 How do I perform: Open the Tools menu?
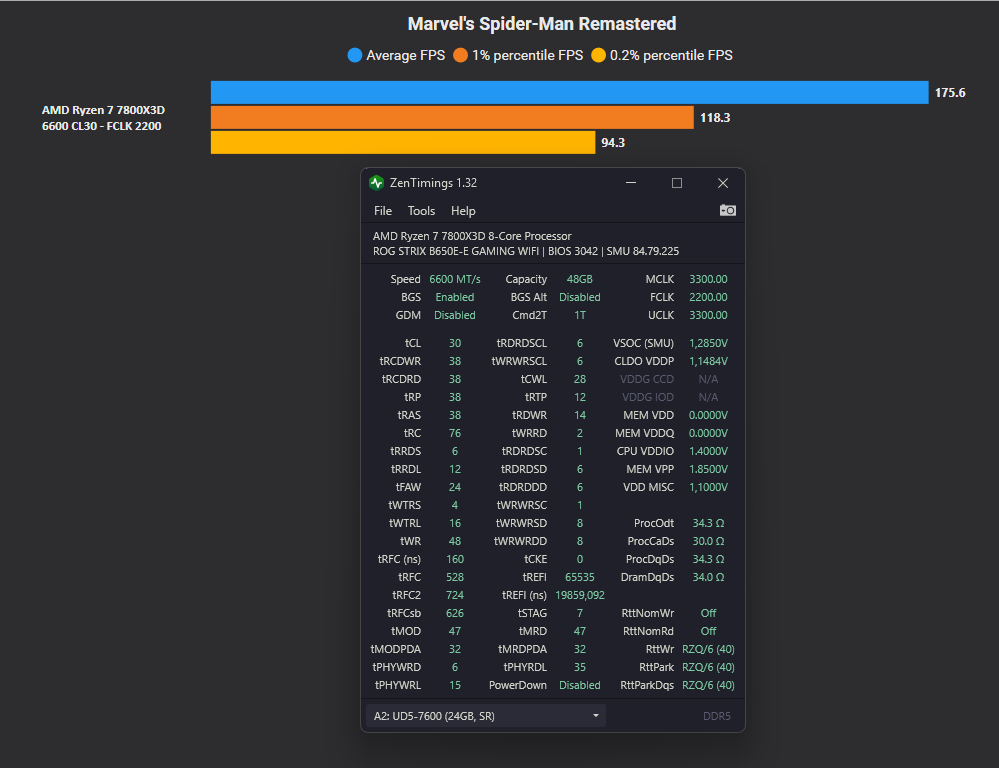coord(421,211)
